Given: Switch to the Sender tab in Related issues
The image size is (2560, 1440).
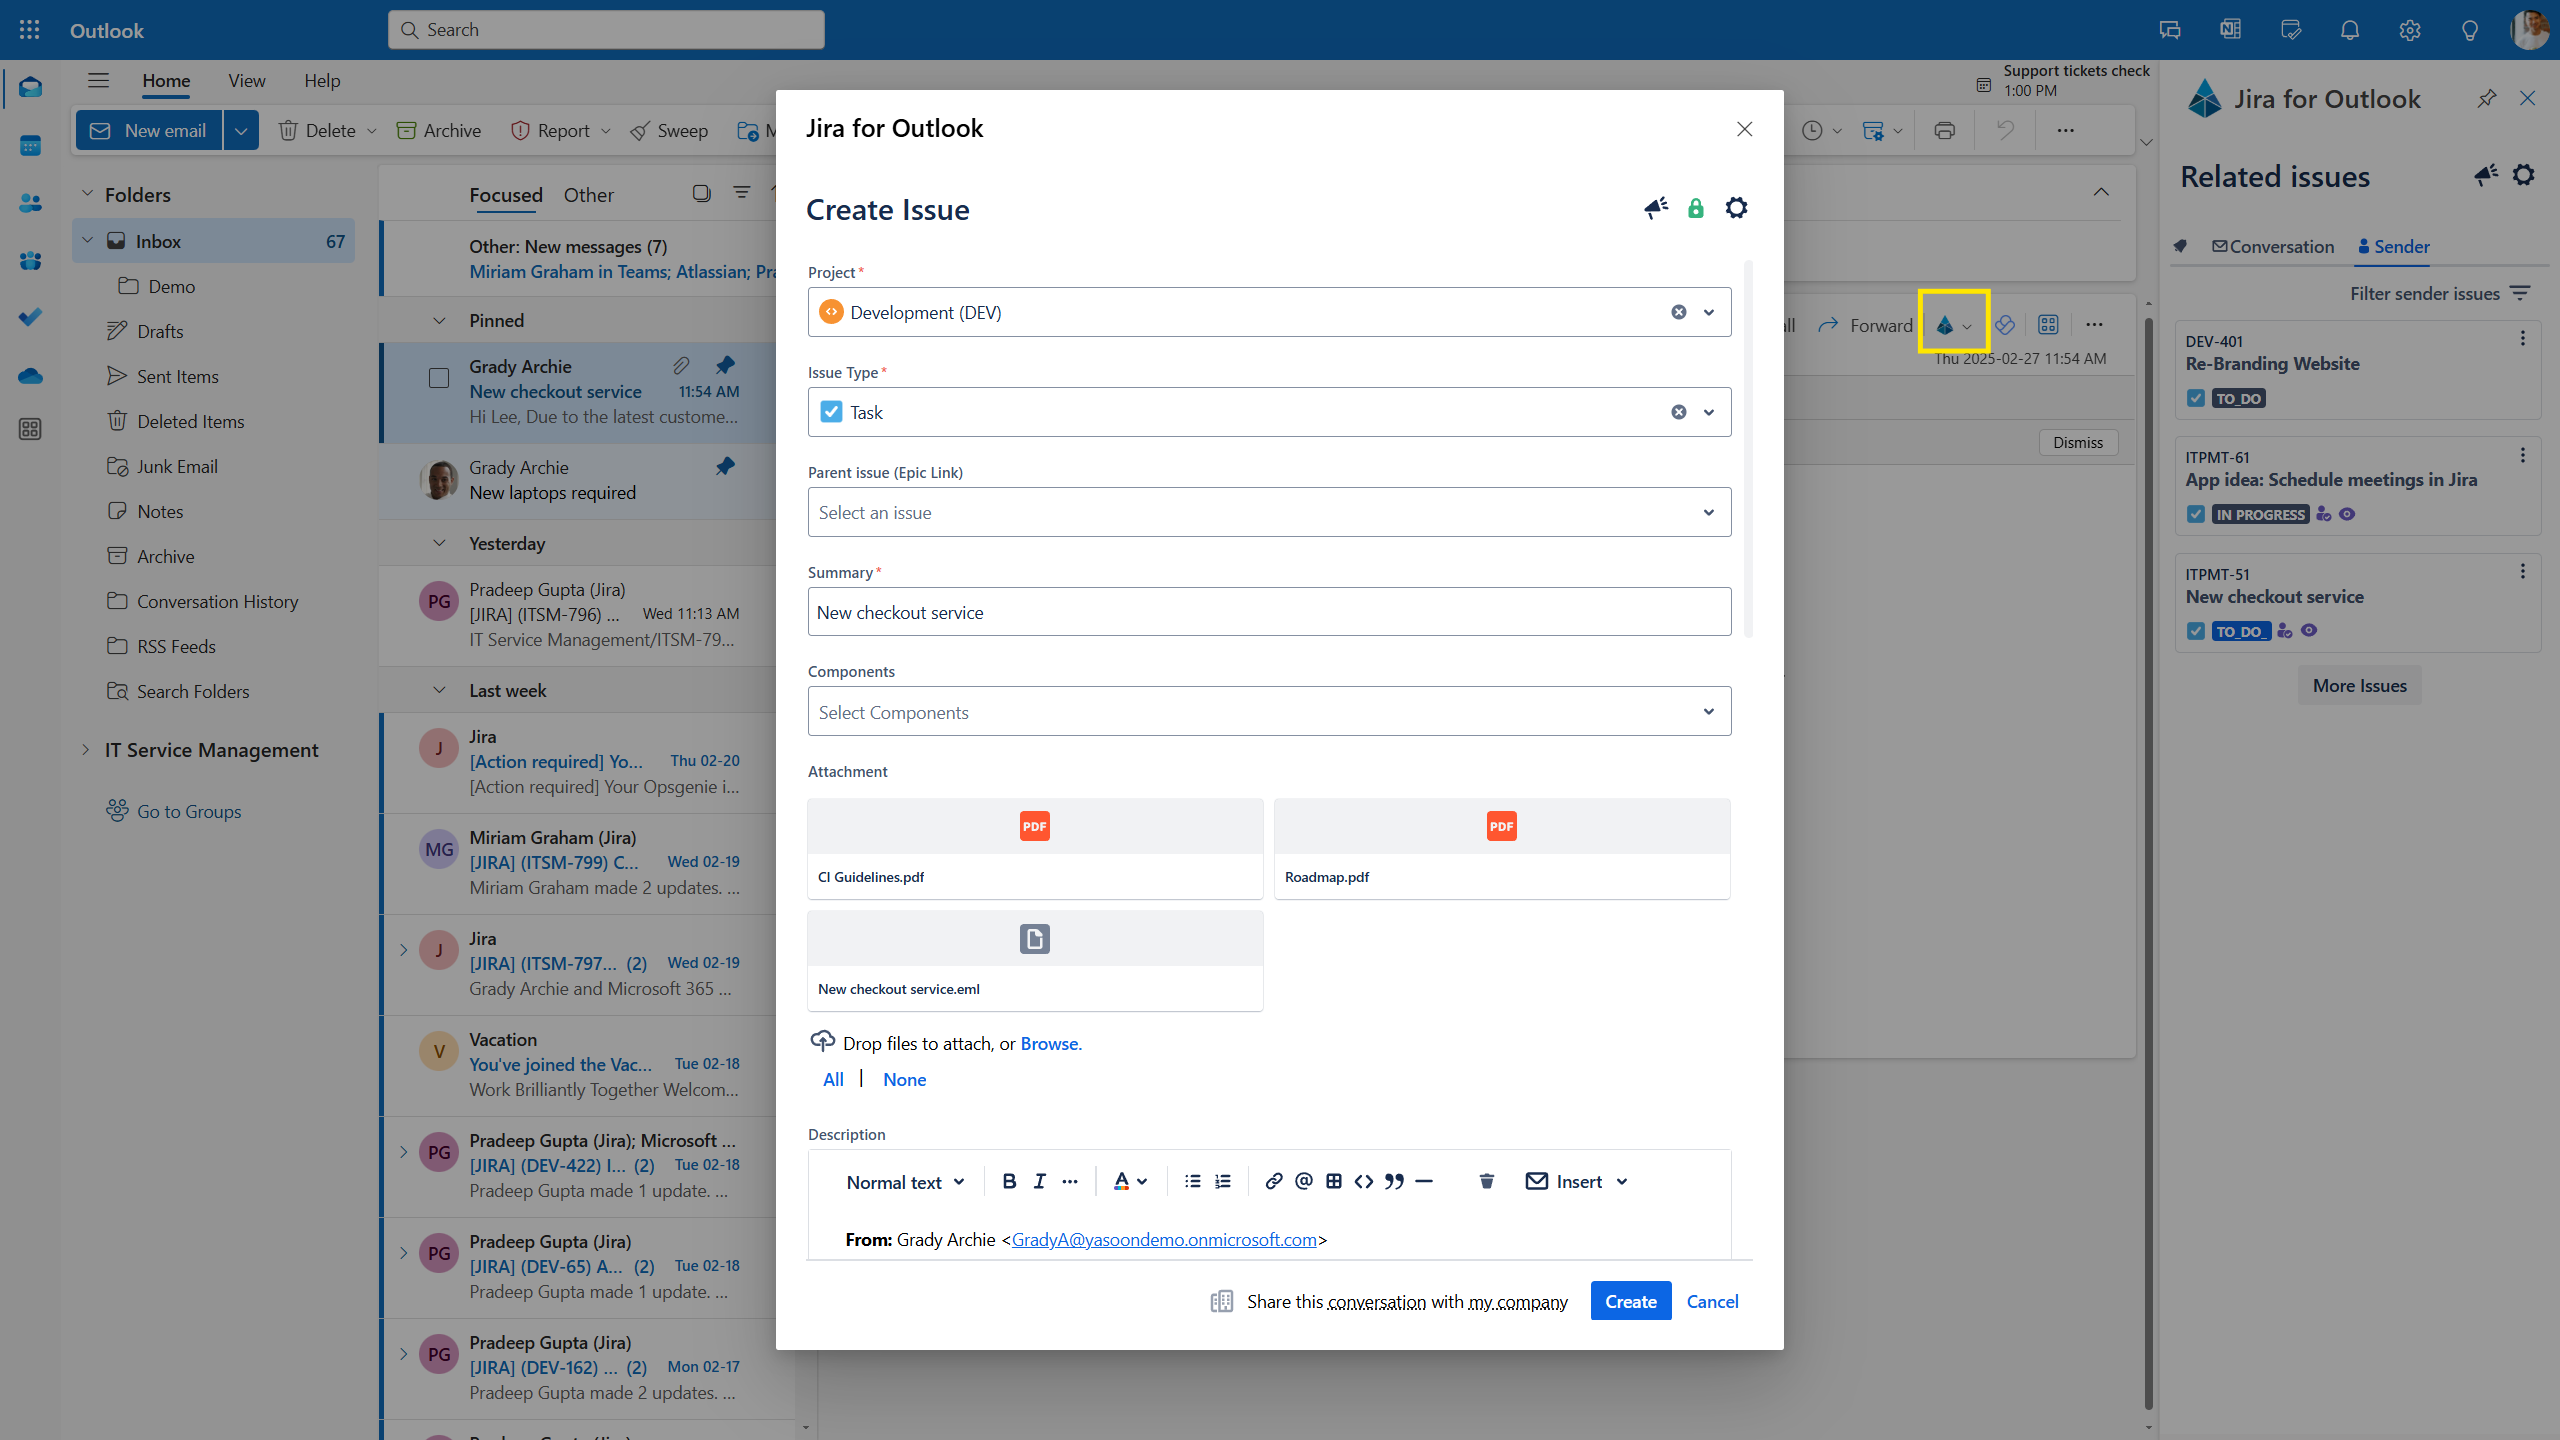Looking at the screenshot, I should pos(2393,246).
